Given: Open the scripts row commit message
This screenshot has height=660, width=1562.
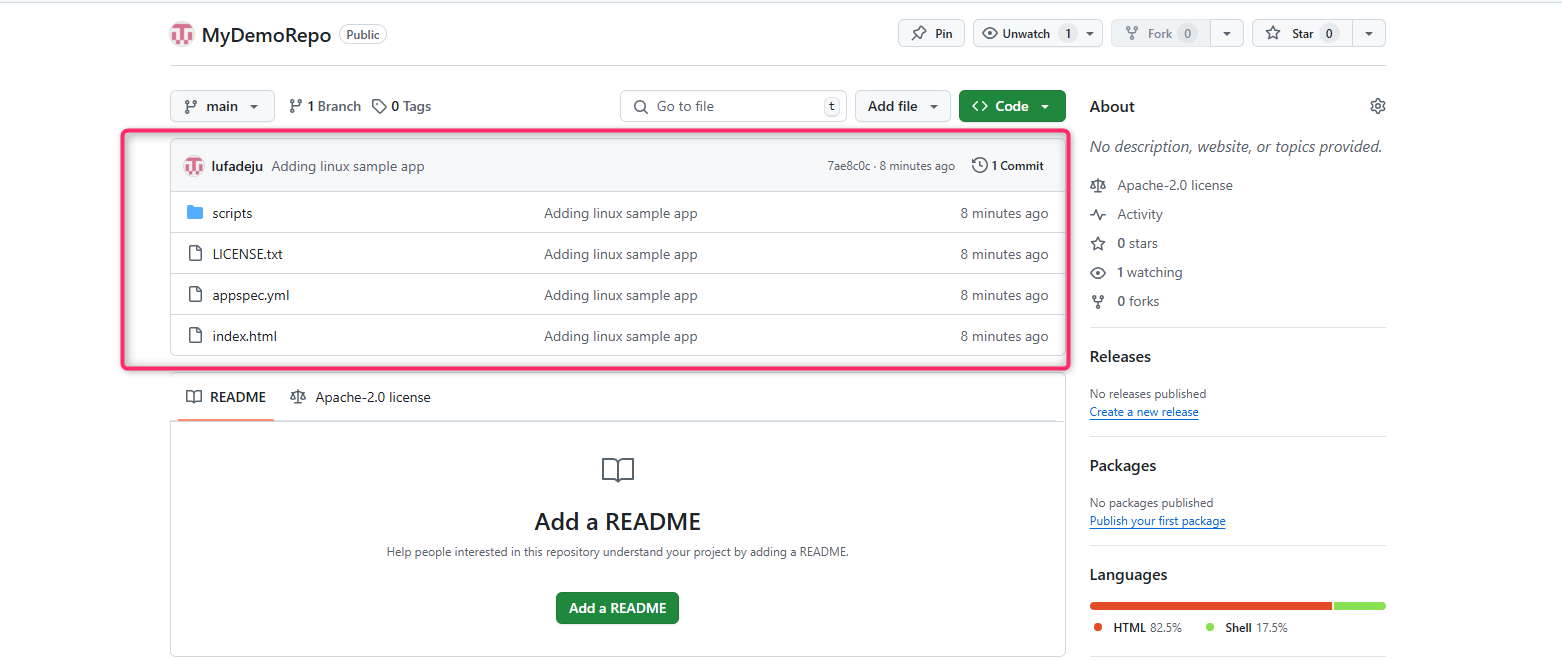Looking at the screenshot, I should pyautogui.click(x=621, y=213).
